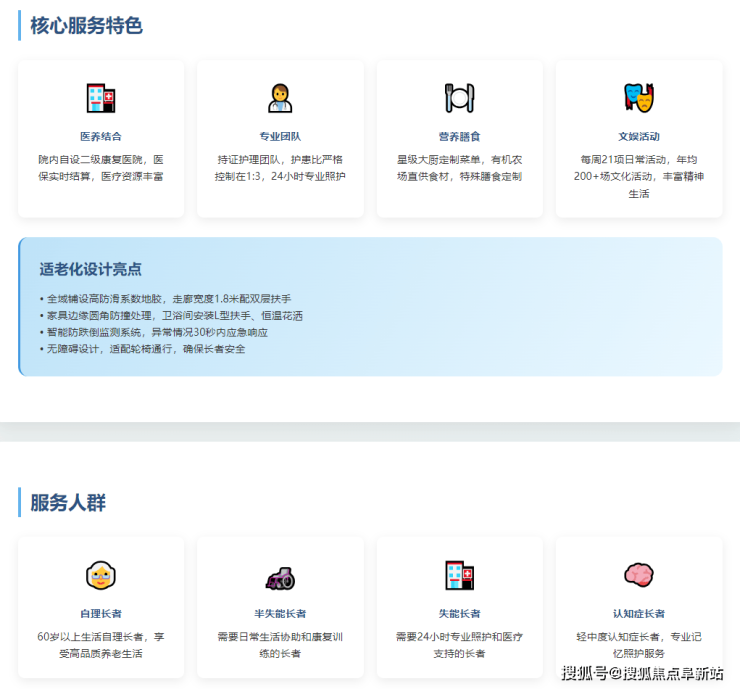This screenshot has width=740, height=689.
Task: Click the 认知症长者 card title
Action: click(x=638, y=613)
